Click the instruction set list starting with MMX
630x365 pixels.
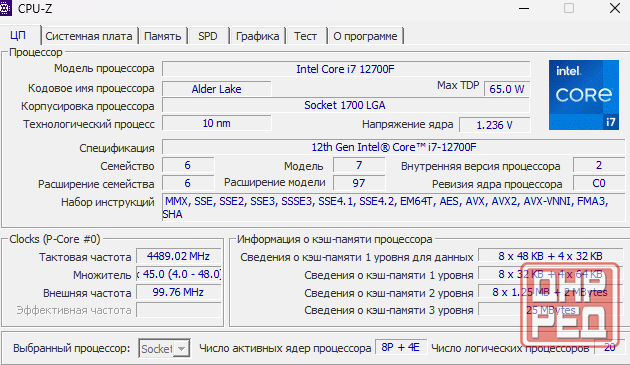(393, 207)
